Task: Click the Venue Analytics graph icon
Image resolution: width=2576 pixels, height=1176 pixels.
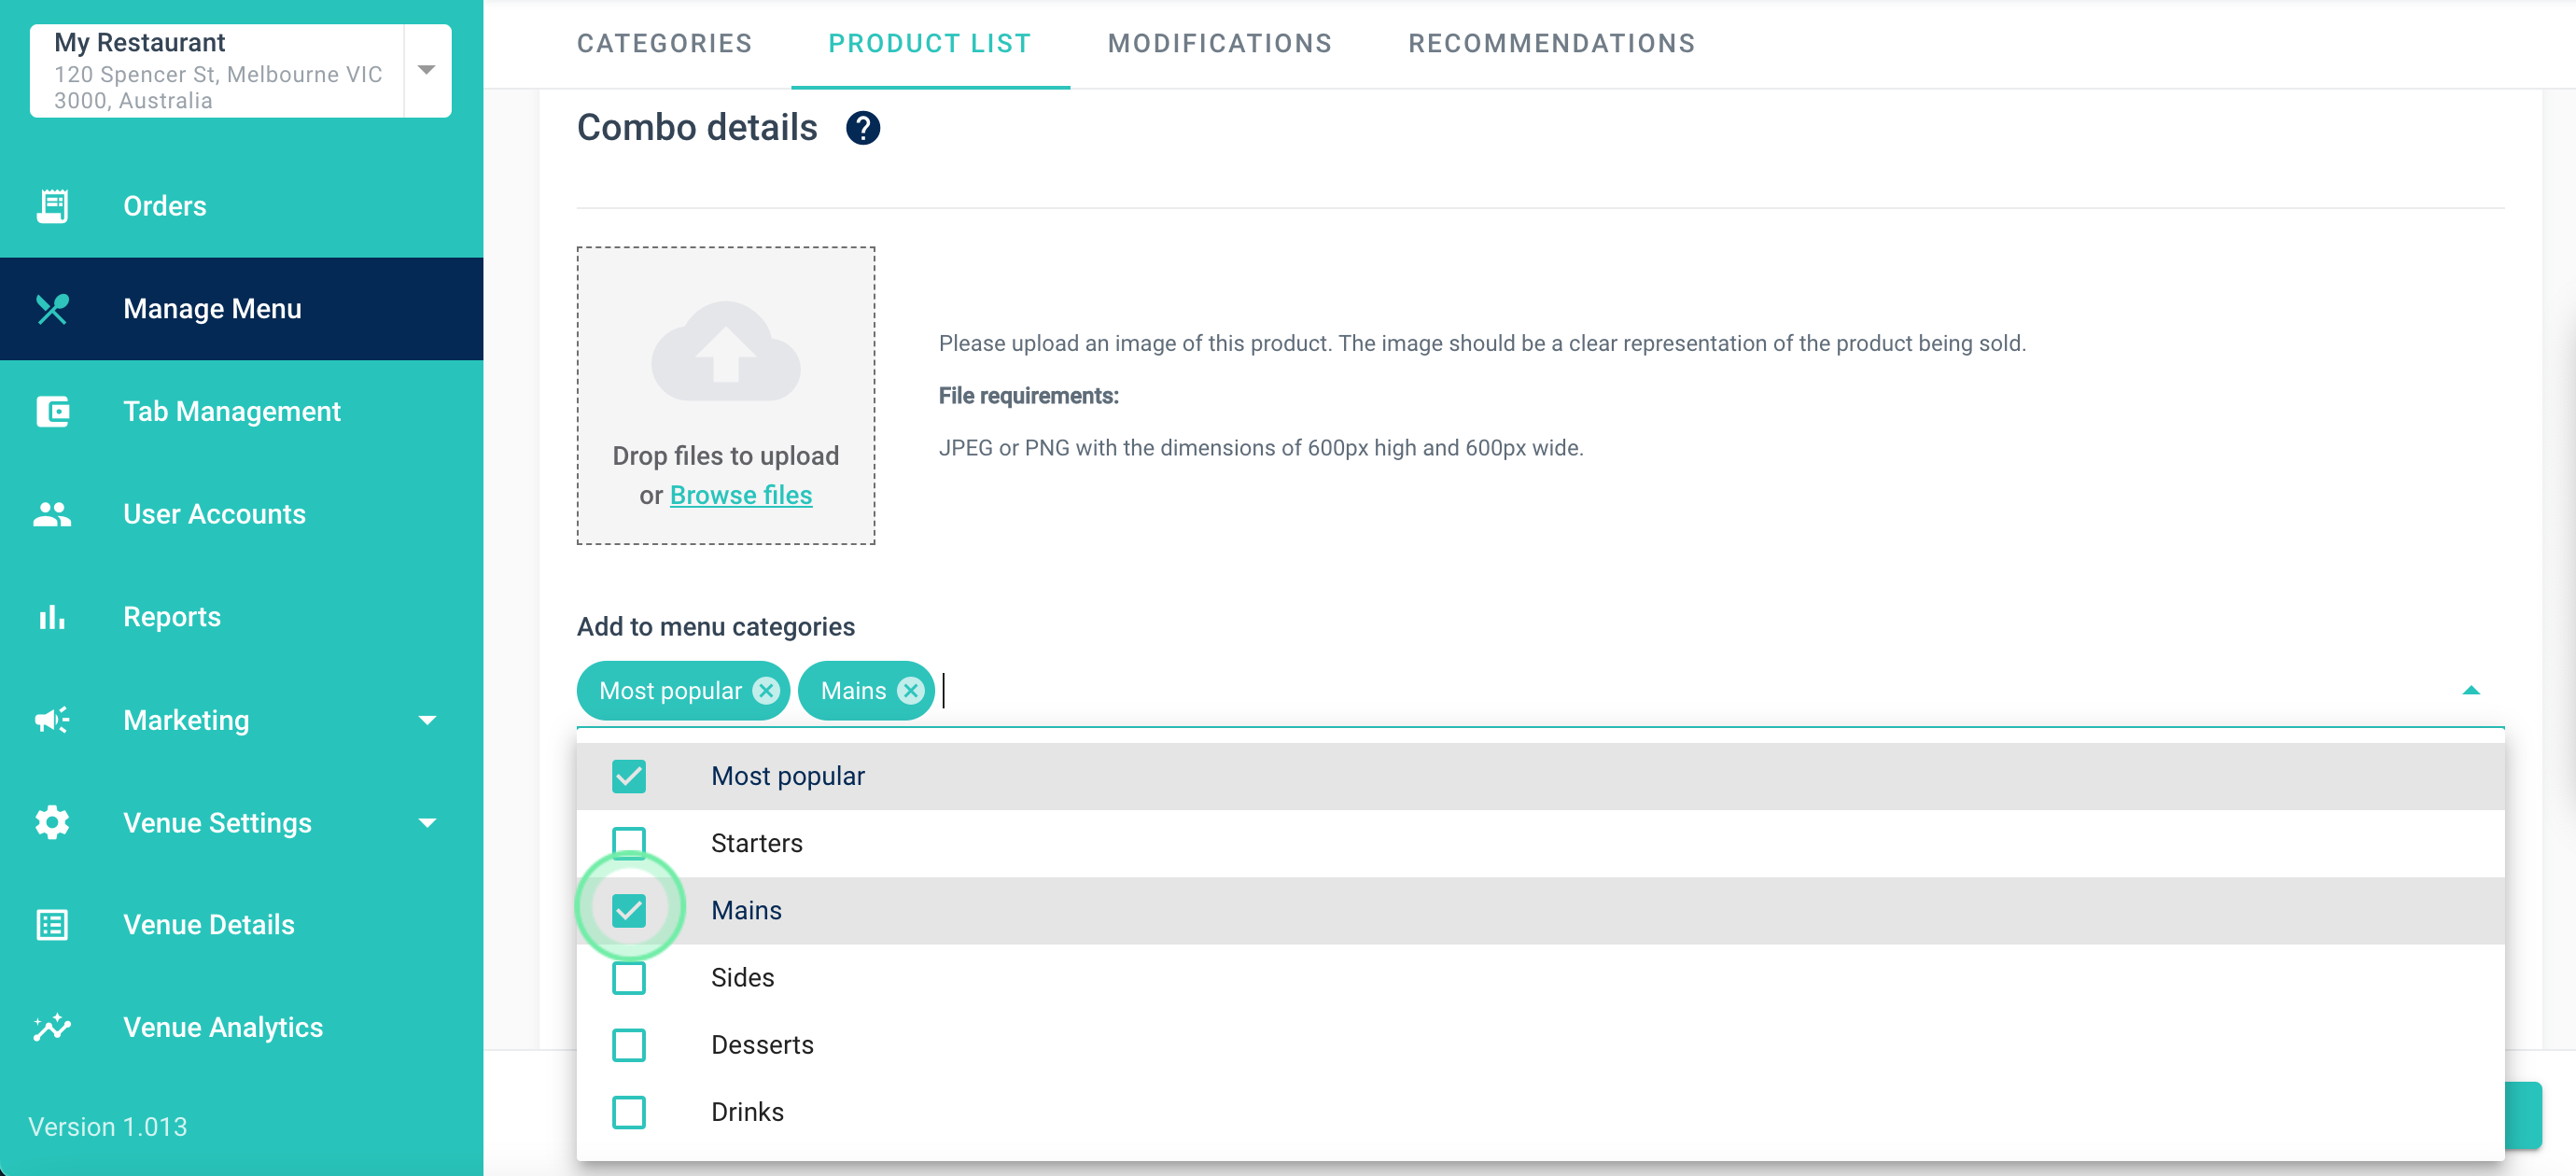Action: 52,1027
